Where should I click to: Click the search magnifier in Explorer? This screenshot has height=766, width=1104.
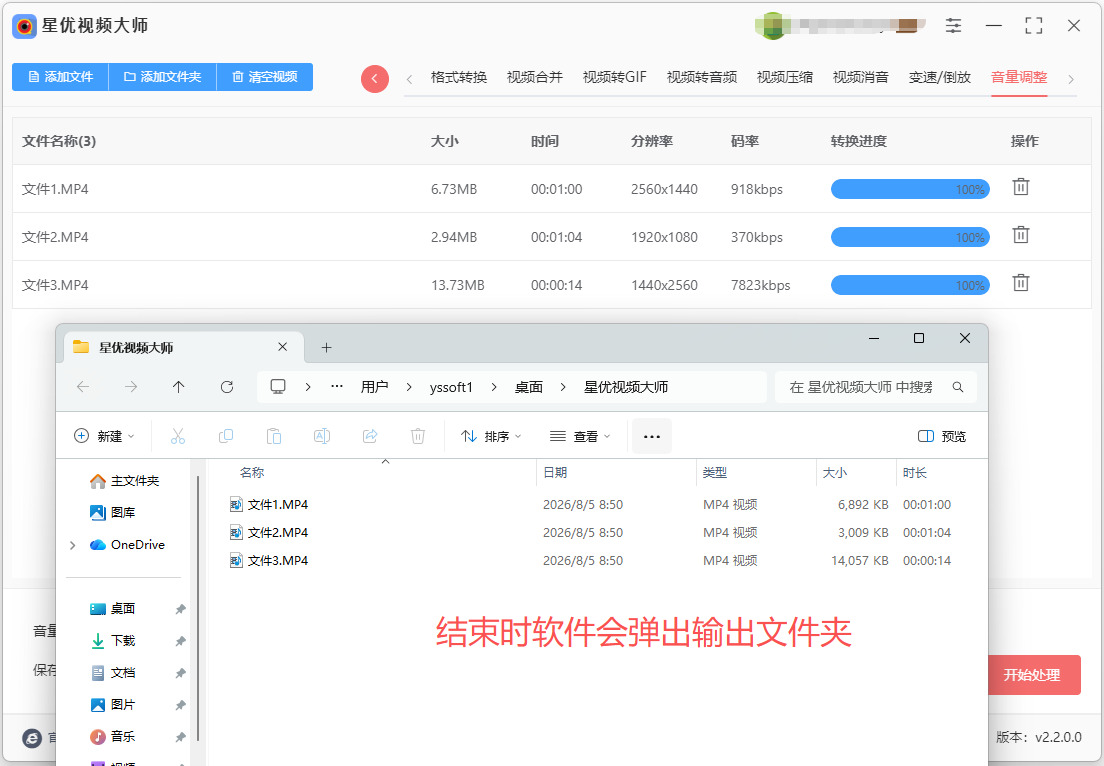(958, 387)
